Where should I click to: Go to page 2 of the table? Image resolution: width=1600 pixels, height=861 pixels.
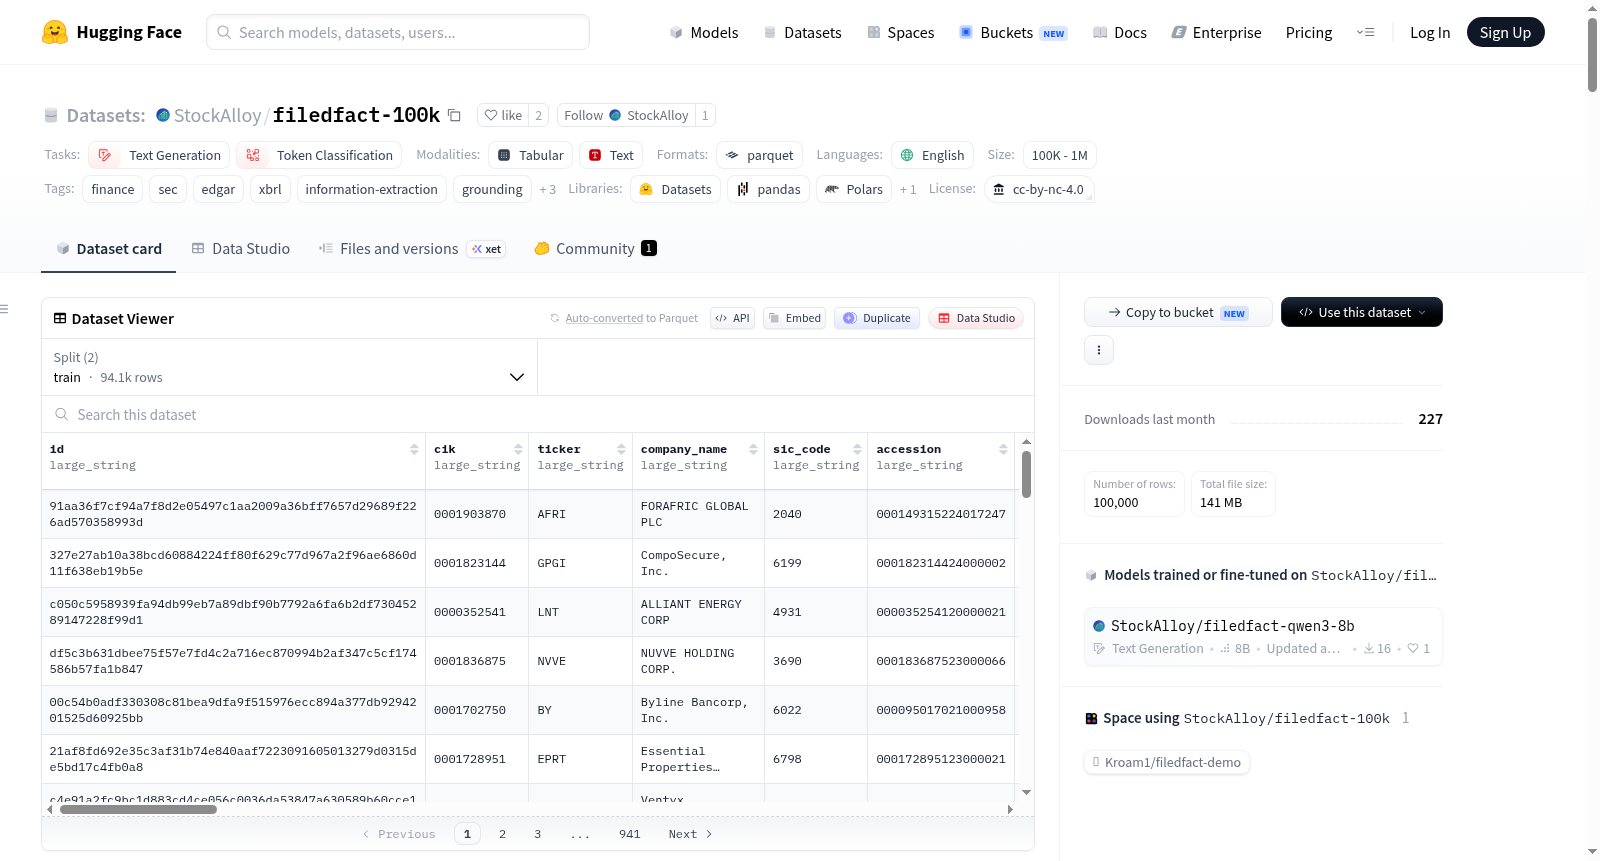(502, 834)
